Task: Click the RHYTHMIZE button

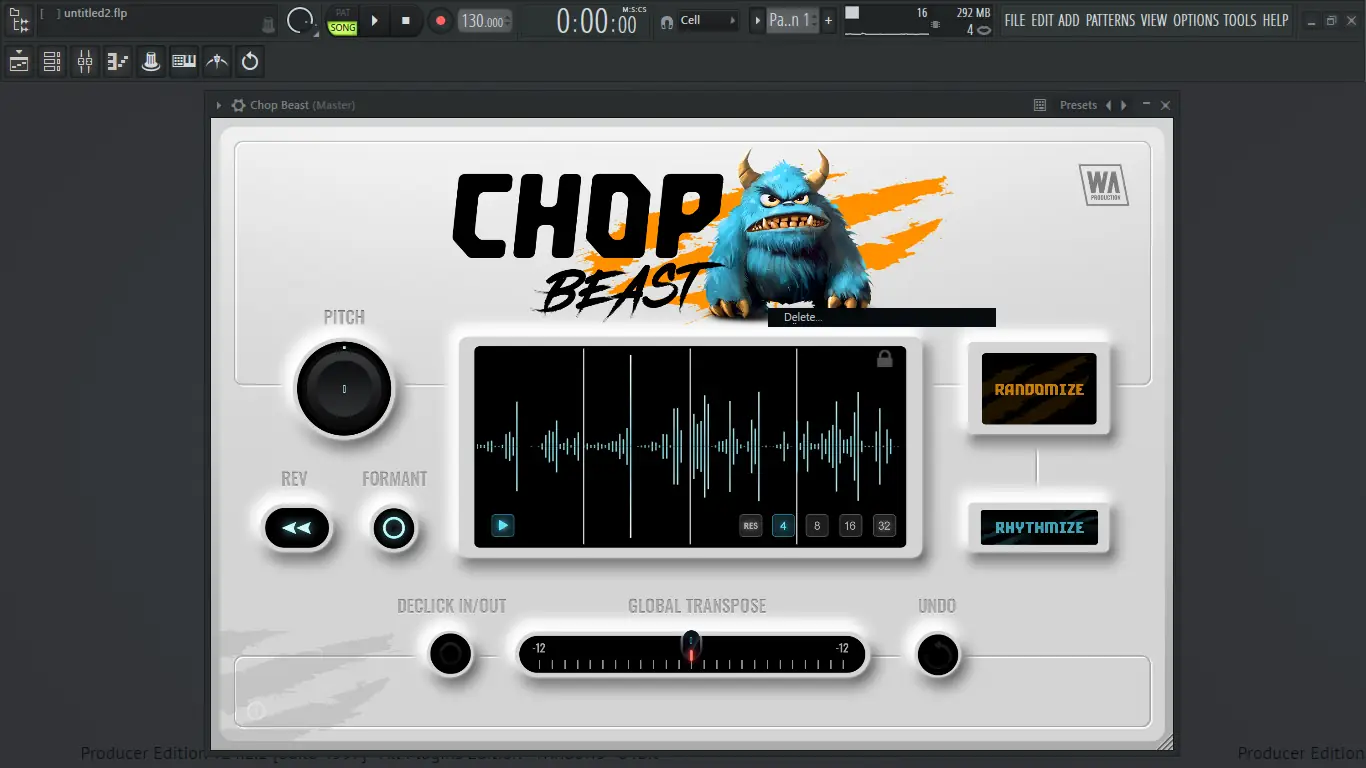Action: 1039,527
